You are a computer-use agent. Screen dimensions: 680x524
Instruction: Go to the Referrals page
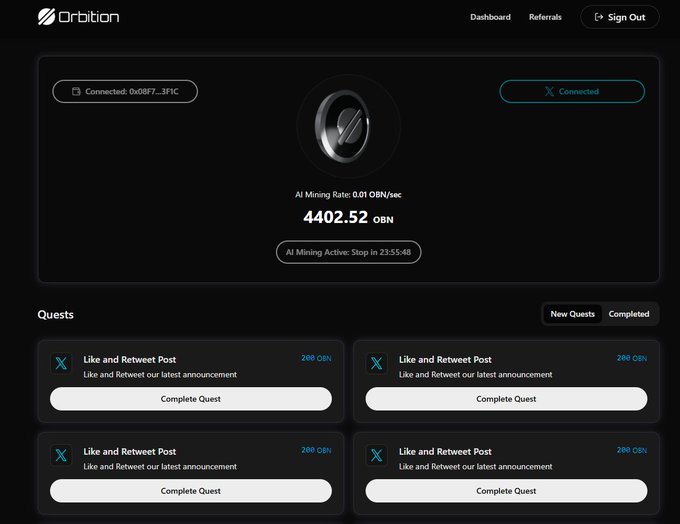pyautogui.click(x=545, y=17)
